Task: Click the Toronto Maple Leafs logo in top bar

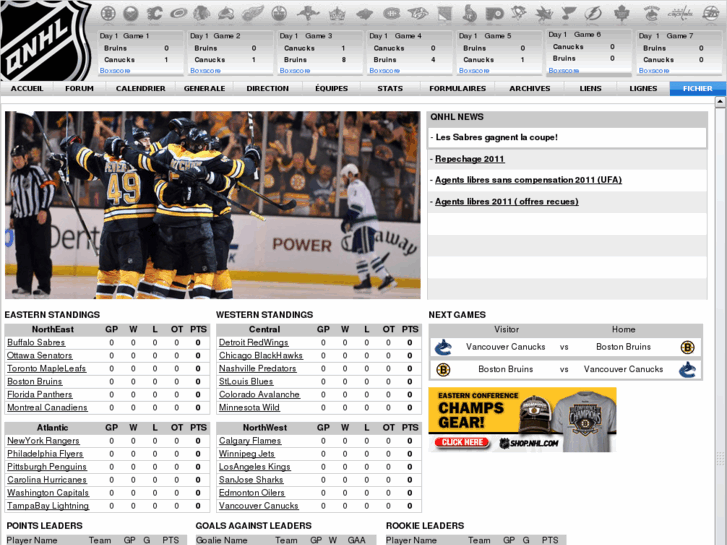Action: point(621,13)
